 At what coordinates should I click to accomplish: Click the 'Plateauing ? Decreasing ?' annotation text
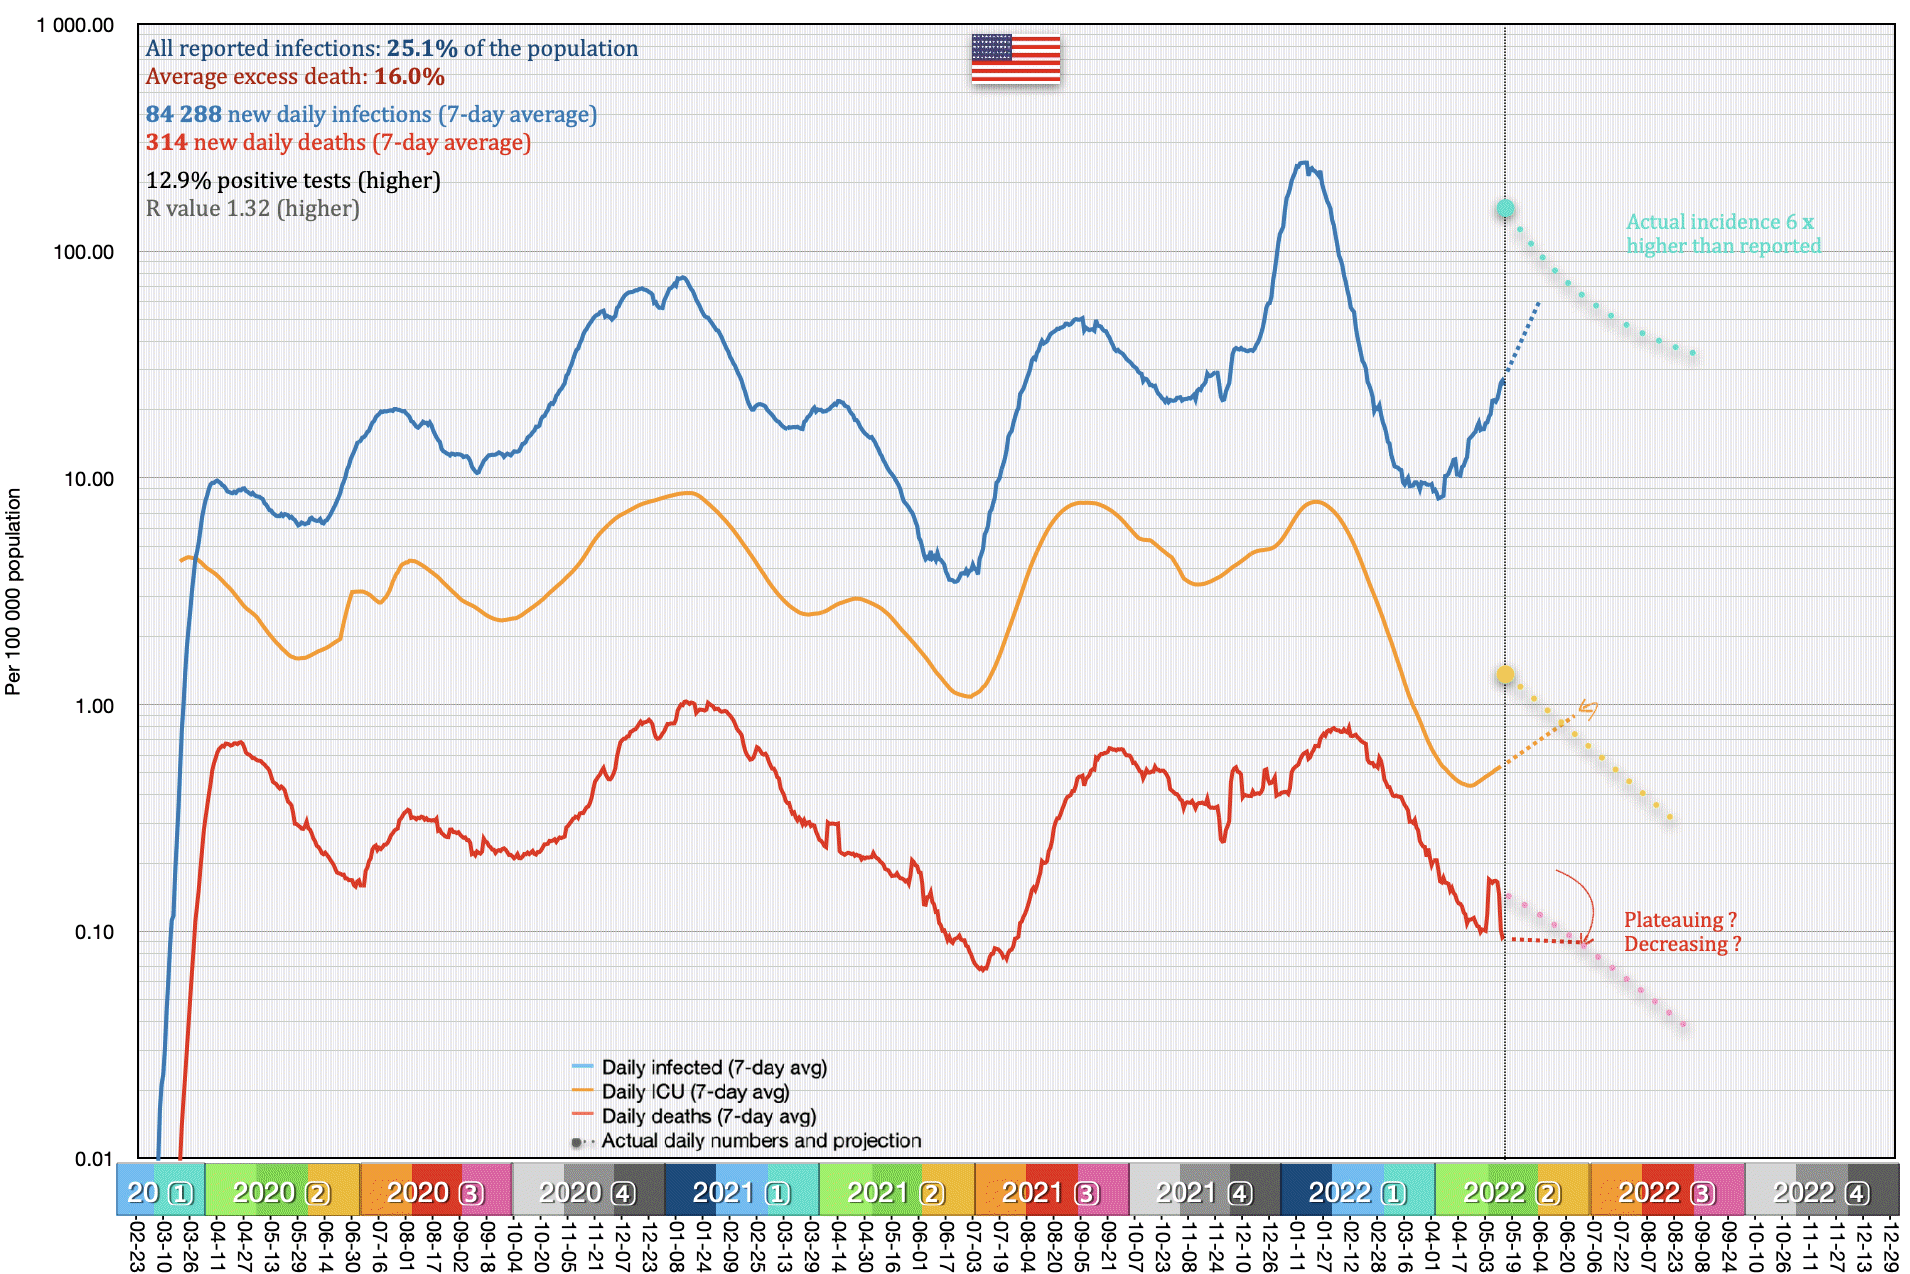coord(1682,932)
